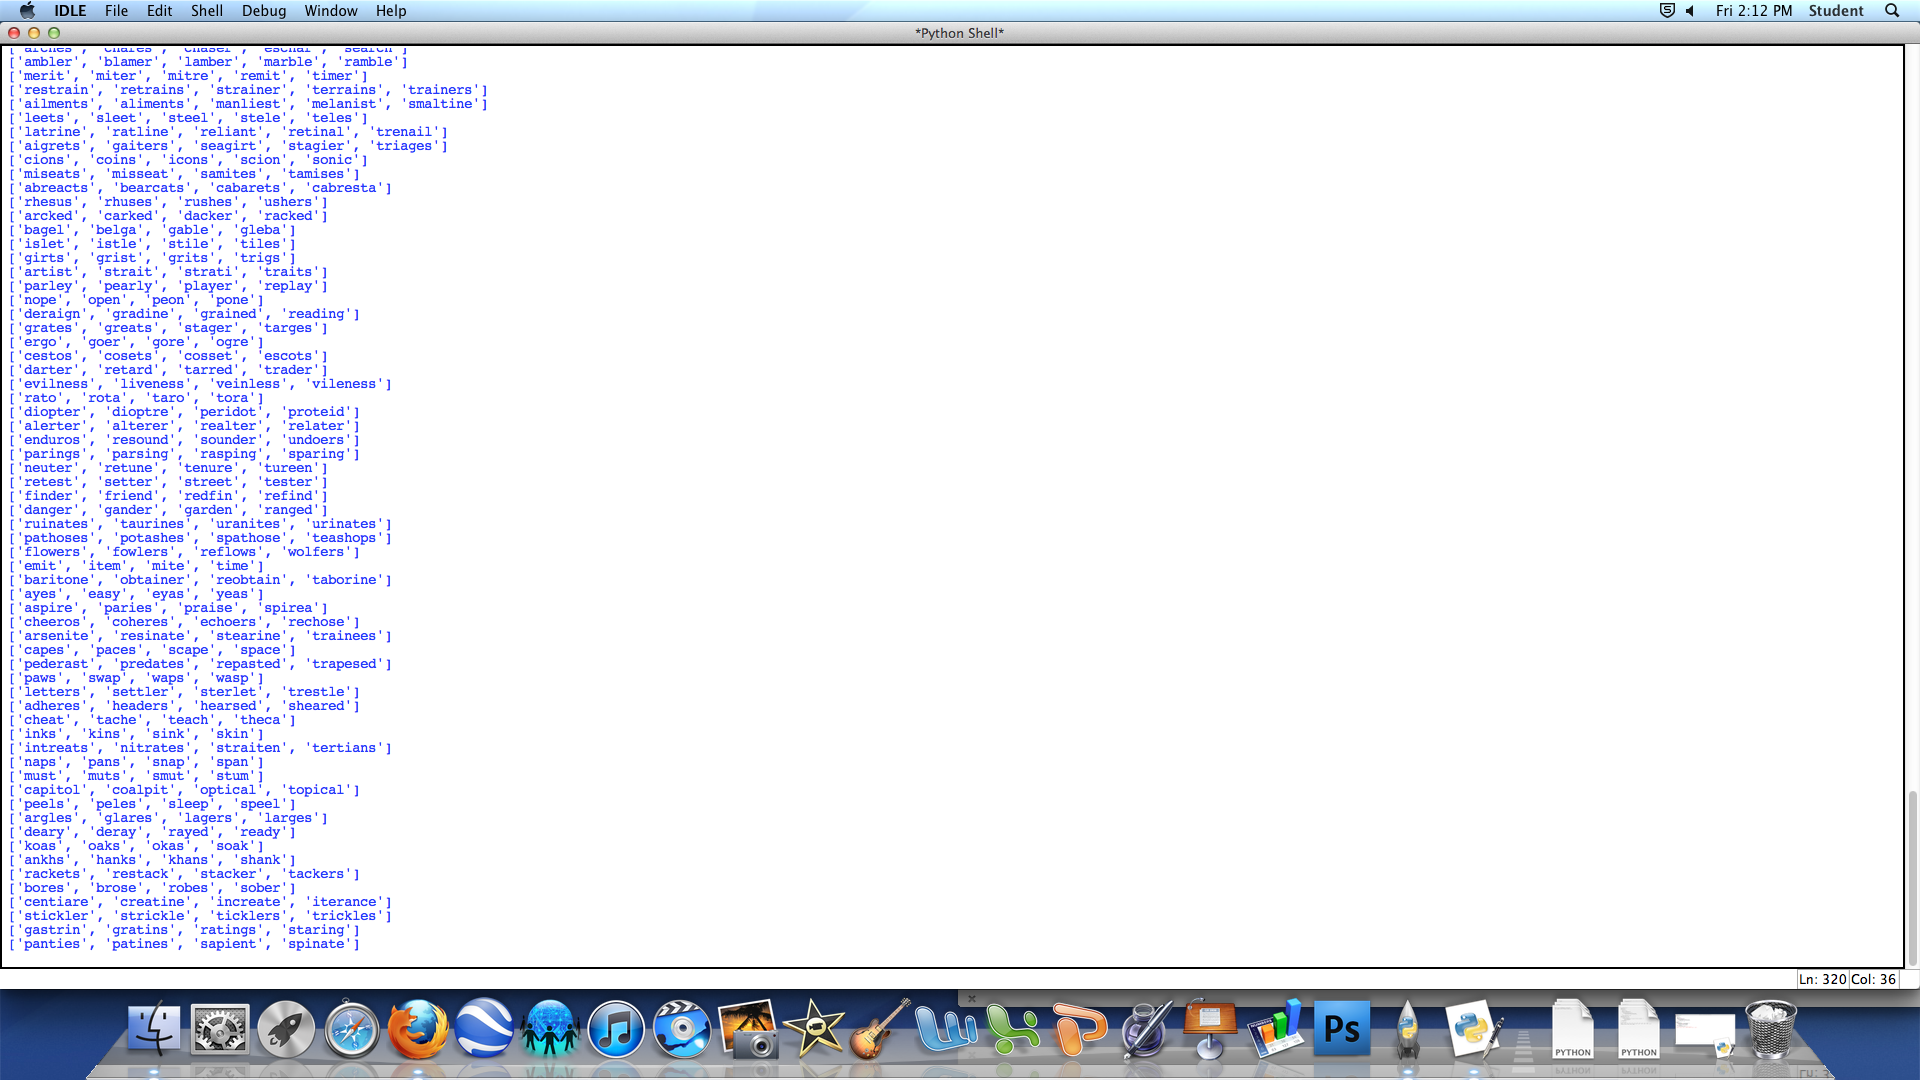Viewport: 1920px width, 1080px height.
Task: Open the iTunes icon in the dock
Action: tap(615, 1029)
